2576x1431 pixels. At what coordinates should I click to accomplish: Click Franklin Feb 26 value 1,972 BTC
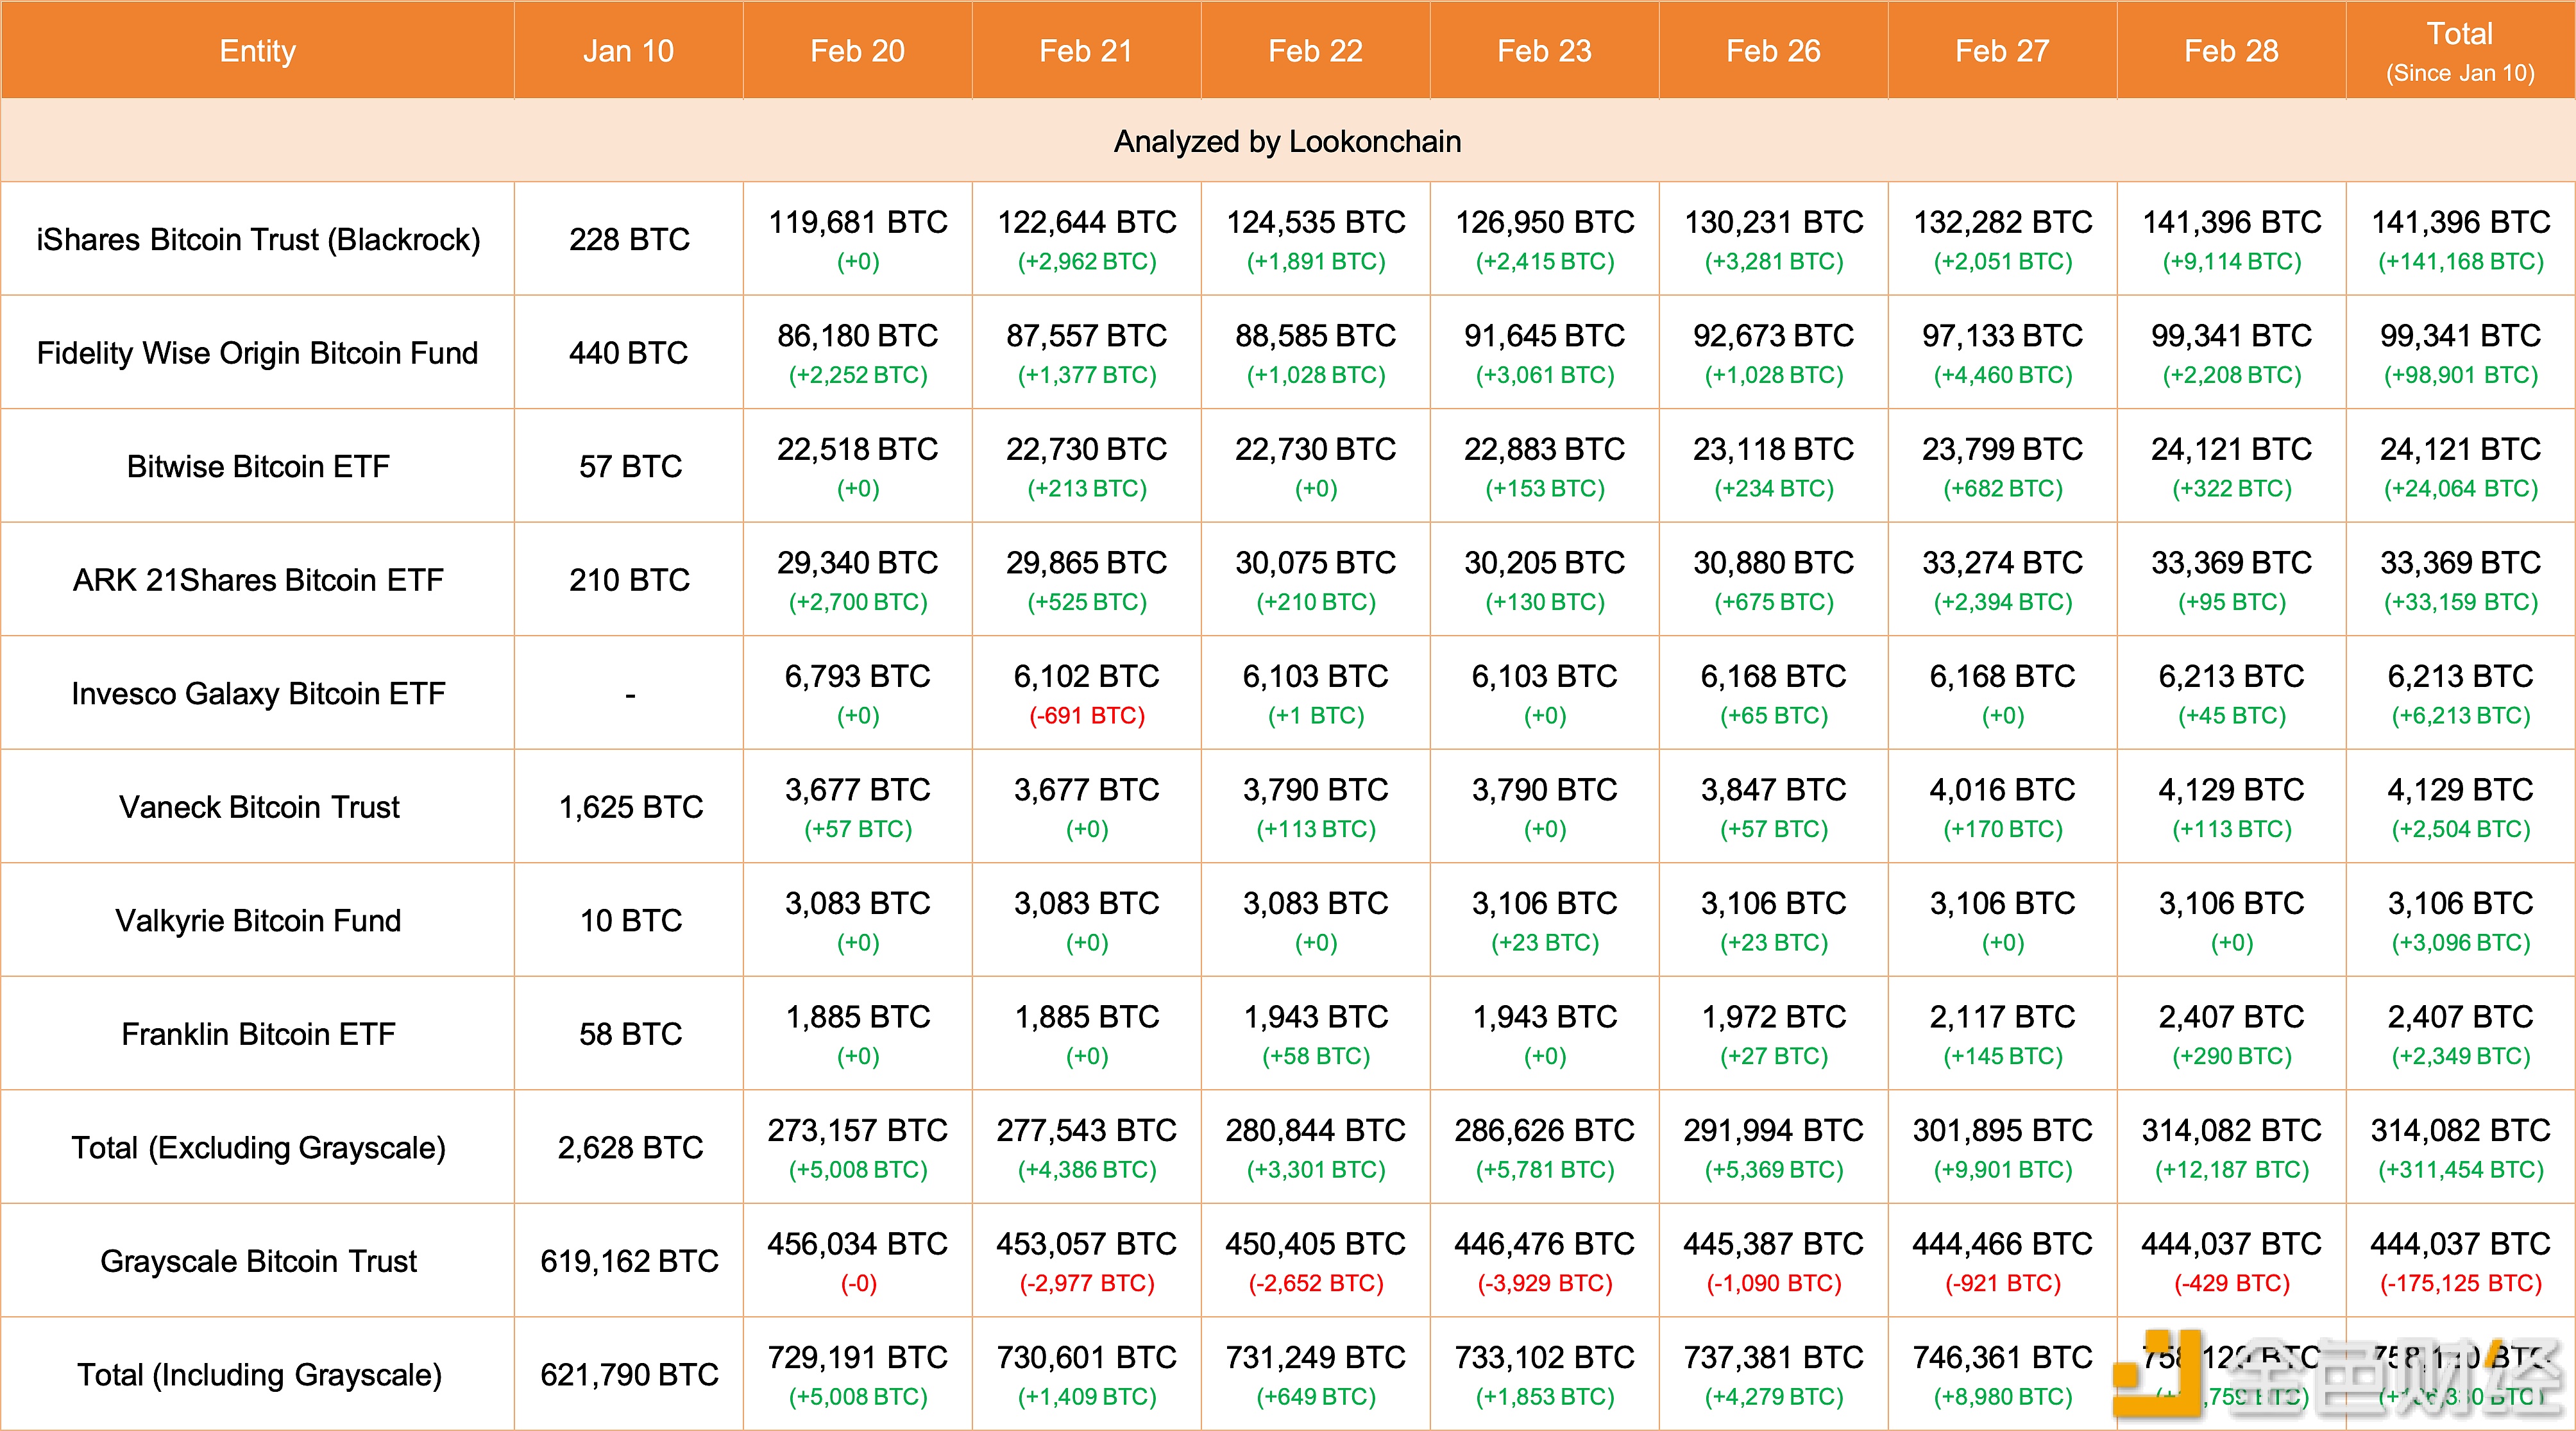(x=1774, y=1017)
